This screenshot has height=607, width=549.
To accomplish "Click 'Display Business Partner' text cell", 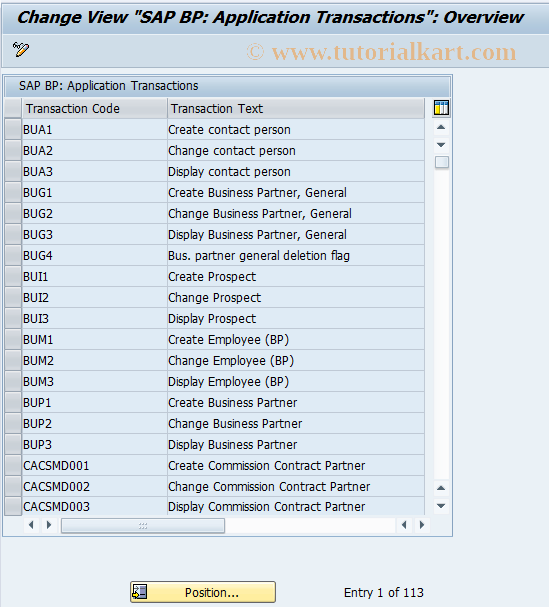I will [296, 444].
